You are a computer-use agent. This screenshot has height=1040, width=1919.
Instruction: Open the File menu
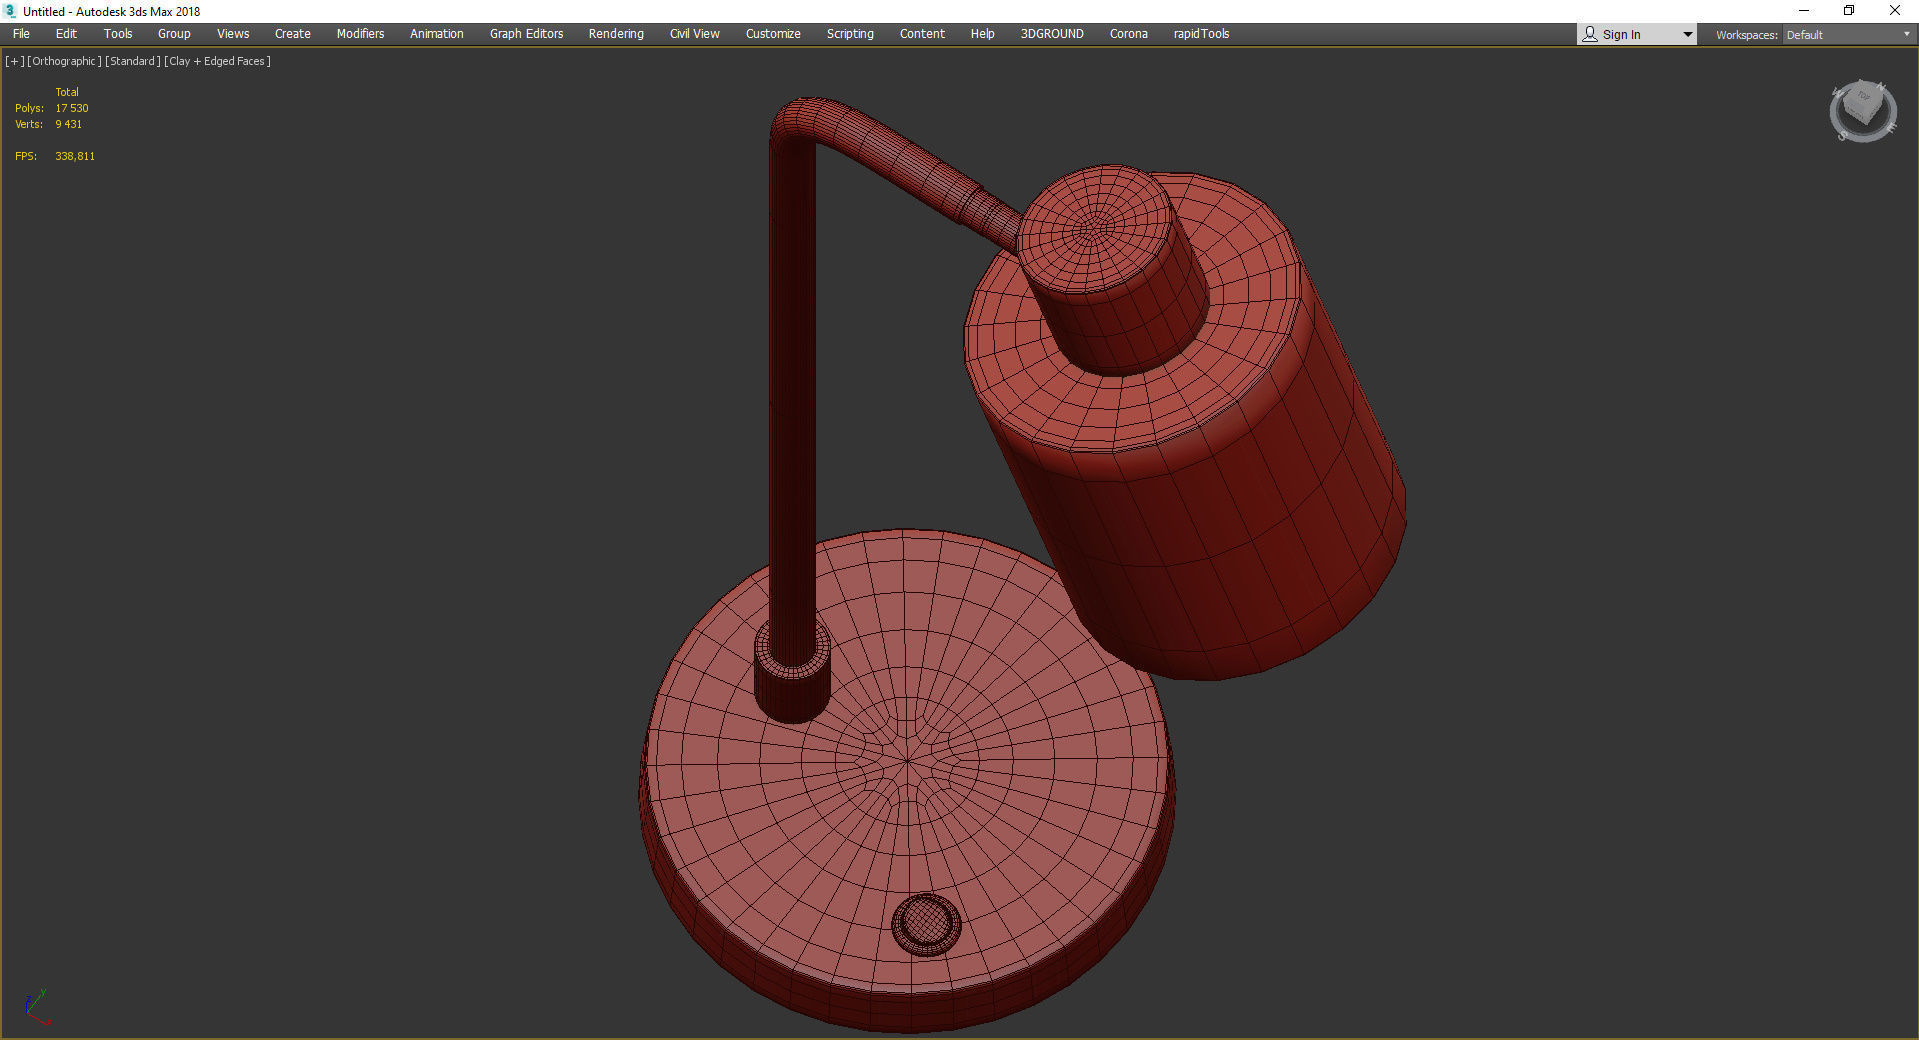(21, 34)
